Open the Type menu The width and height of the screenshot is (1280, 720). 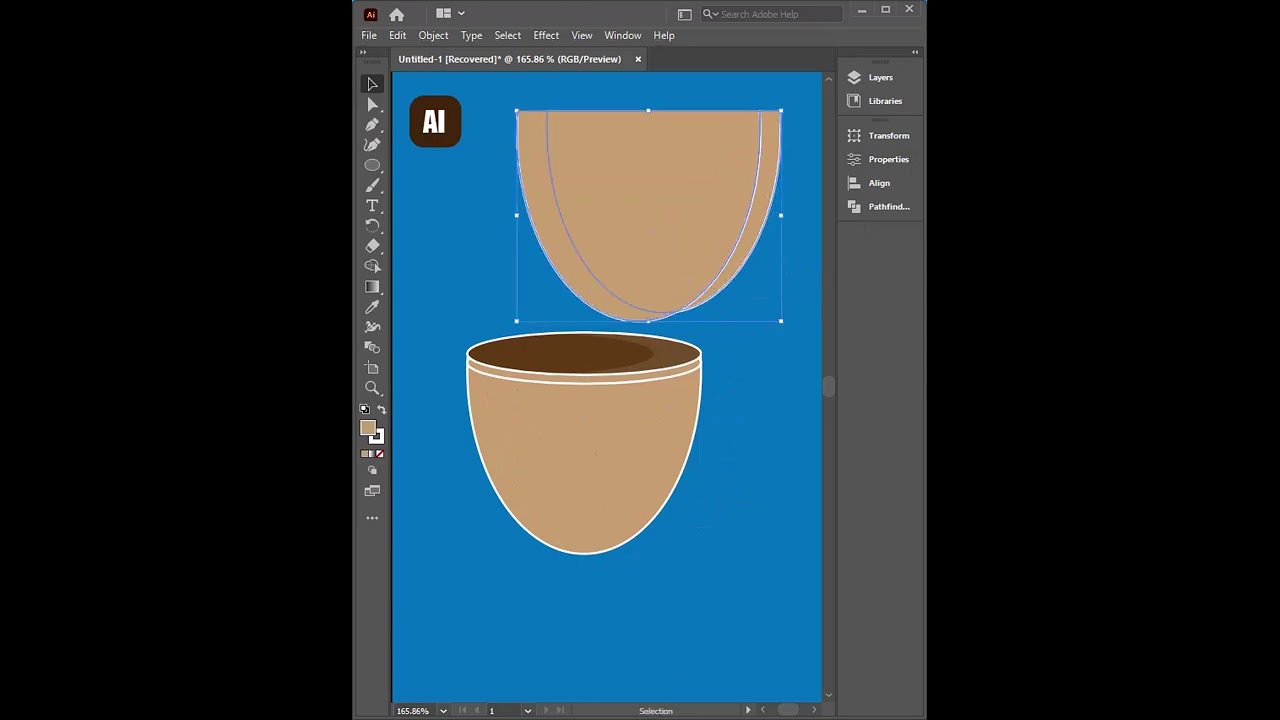pos(471,35)
